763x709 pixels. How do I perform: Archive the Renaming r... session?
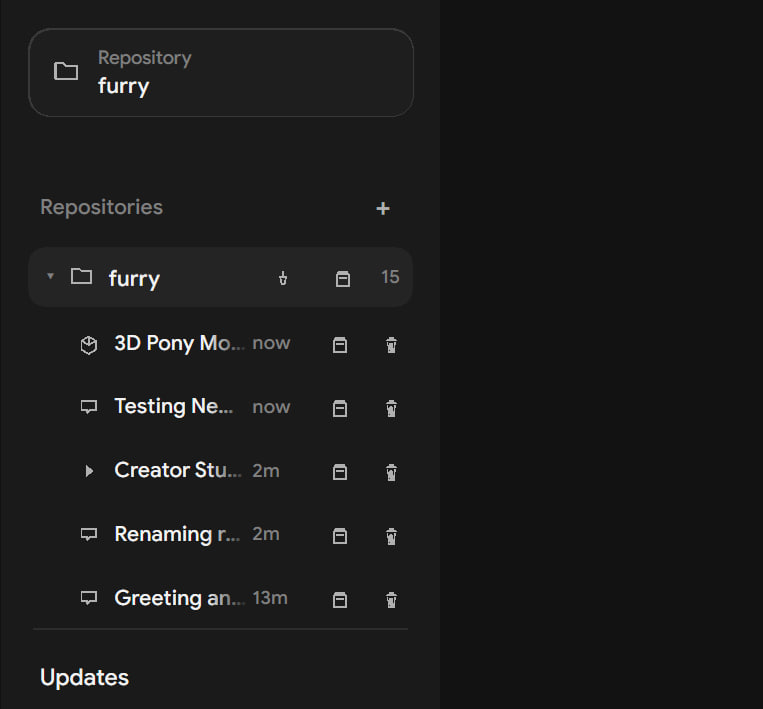pos(340,536)
